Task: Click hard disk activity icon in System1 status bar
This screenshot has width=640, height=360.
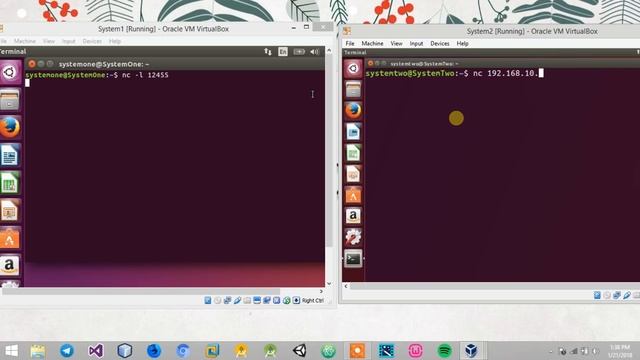Action: coord(208,300)
